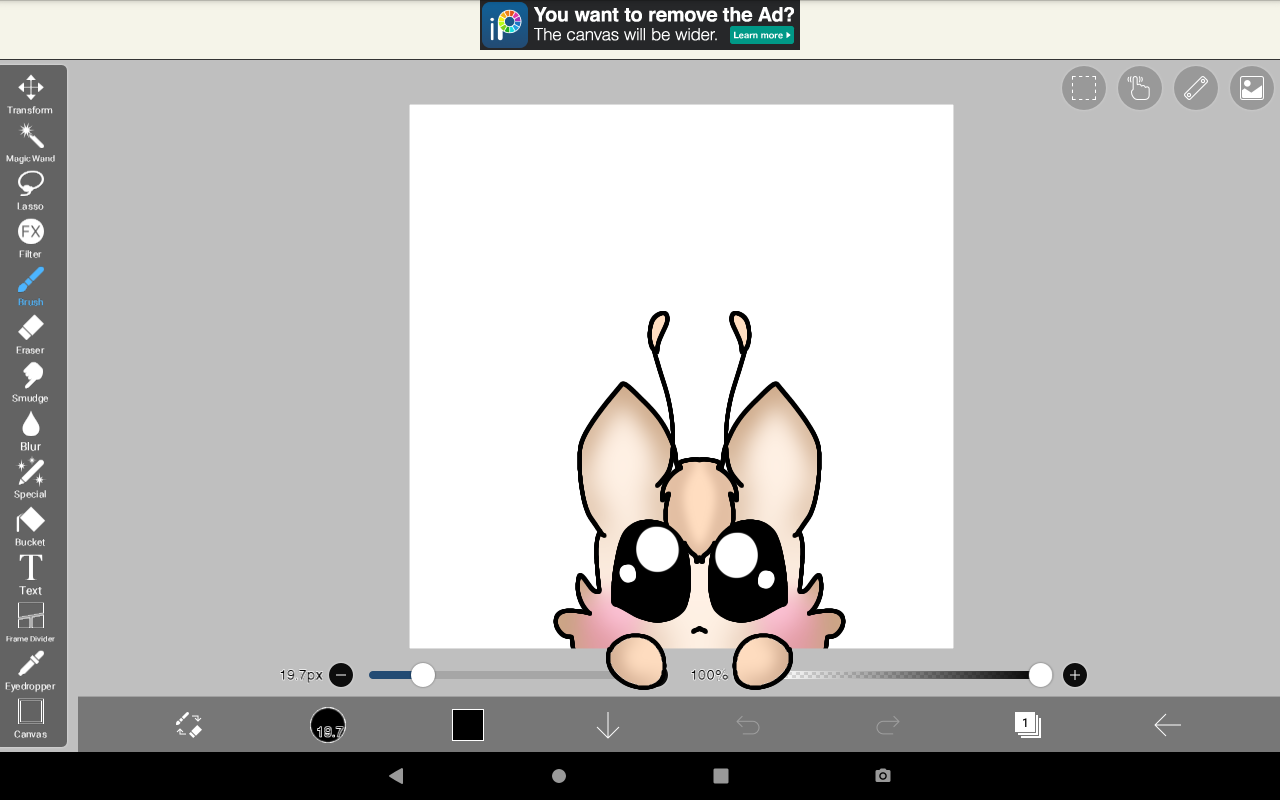Open the Text tool
The image size is (1280, 800).
31,573
